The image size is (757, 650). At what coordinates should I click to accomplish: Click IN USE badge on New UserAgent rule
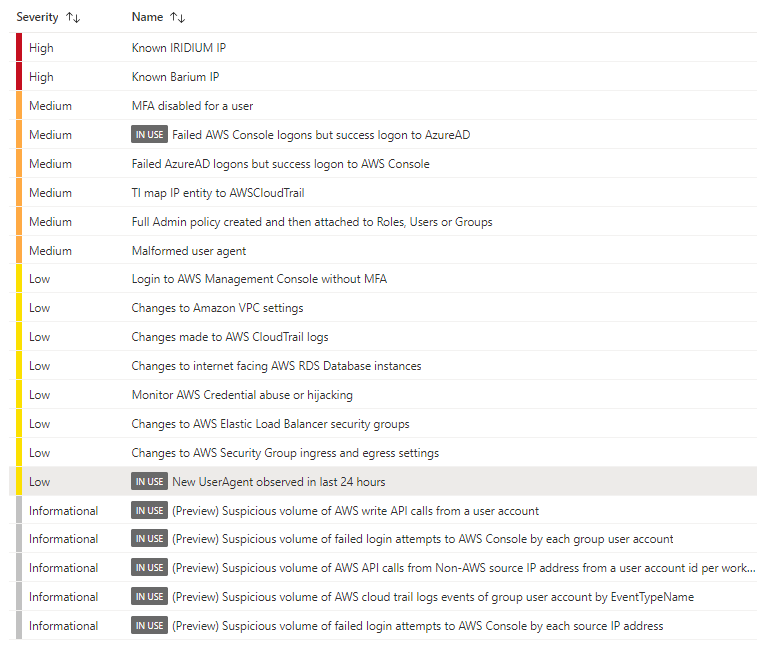pyautogui.click(x=149, y=482)
